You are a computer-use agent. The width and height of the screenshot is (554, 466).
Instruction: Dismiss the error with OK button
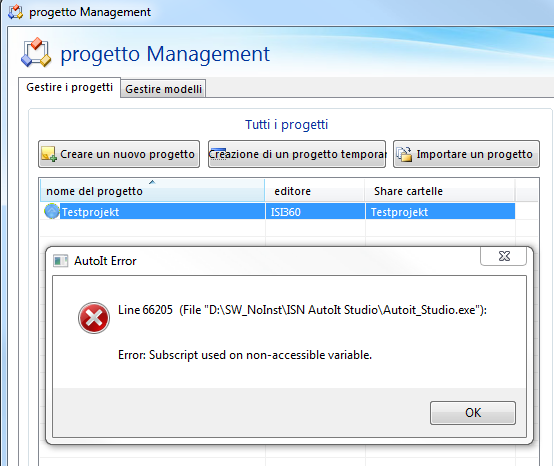tap(473, 413)
